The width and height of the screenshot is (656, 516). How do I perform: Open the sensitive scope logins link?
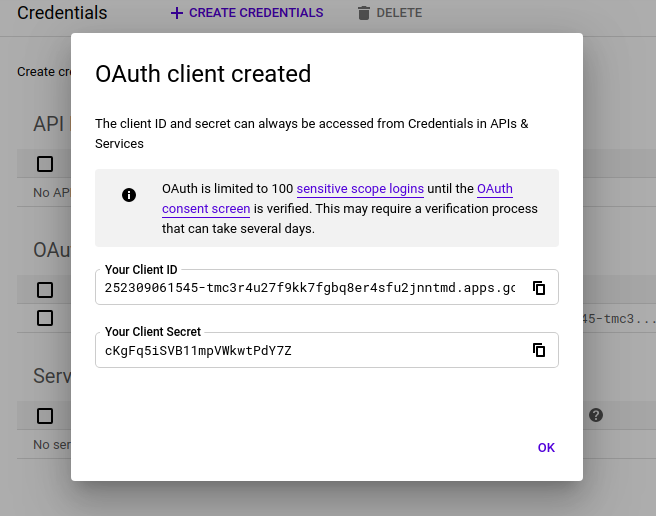click(x=360, y=189)
